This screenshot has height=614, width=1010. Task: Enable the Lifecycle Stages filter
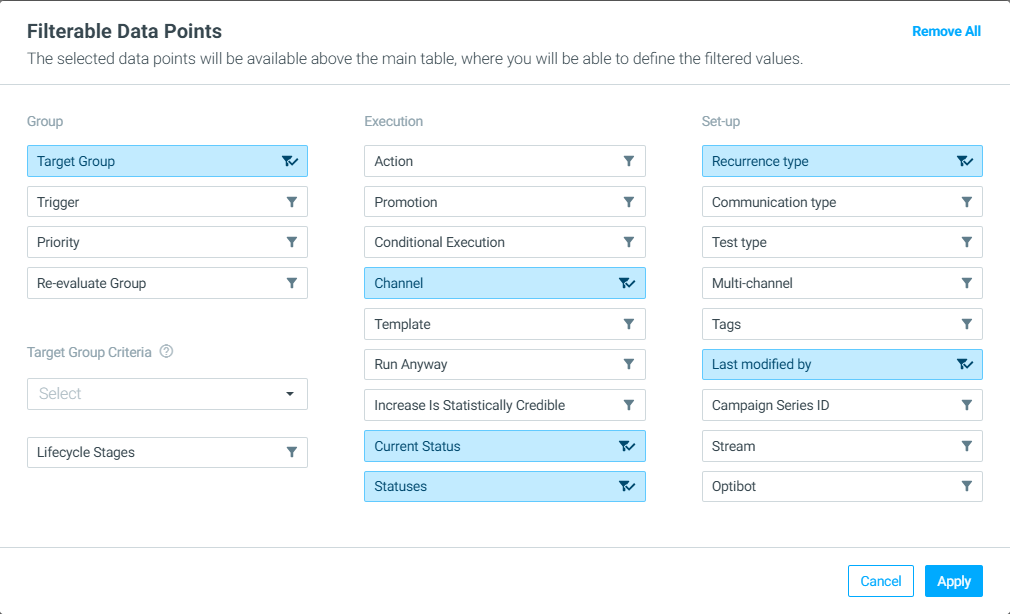pyautogui.click(x=167, y=452)
